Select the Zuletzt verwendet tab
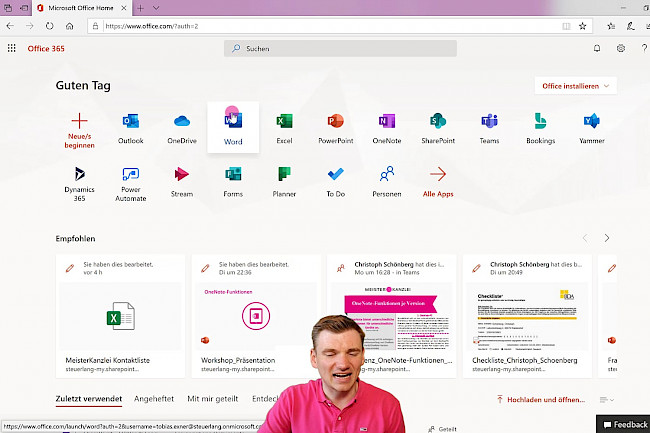 89,399
